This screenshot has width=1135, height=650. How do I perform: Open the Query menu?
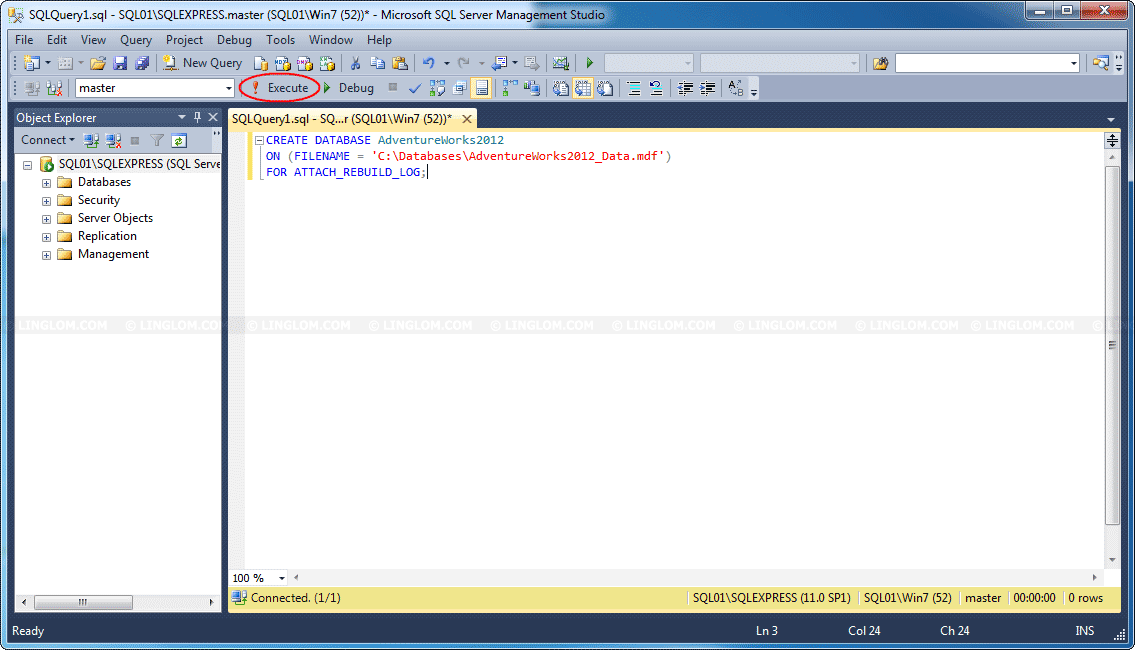click(x=136, y=40)
